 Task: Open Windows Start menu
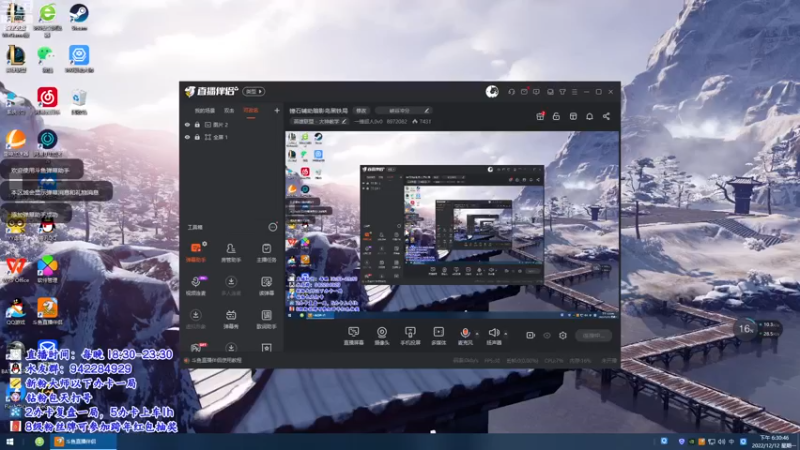(x=10, y=442)
